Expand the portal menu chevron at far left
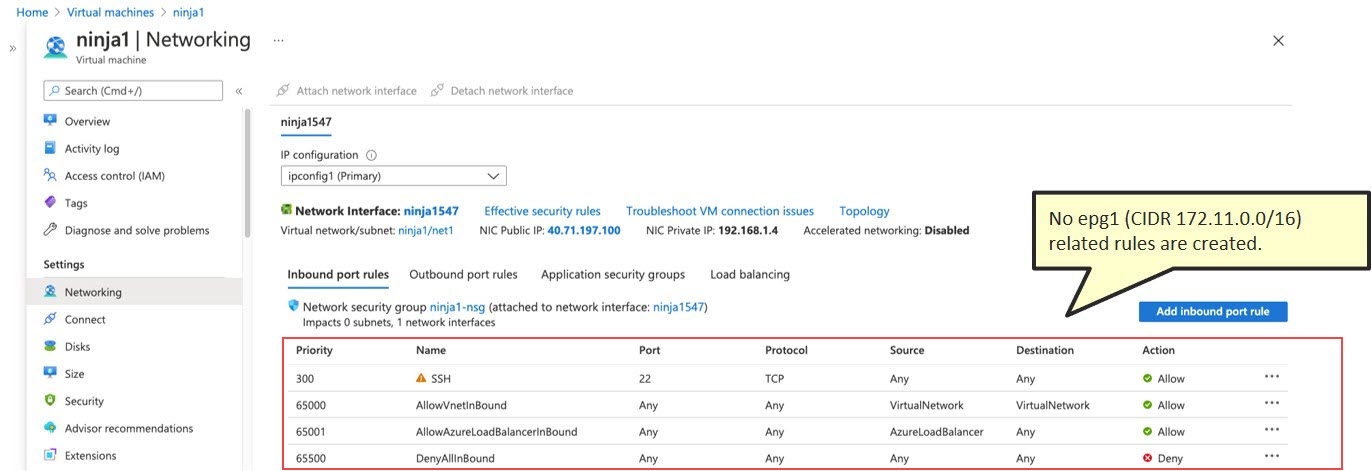The width and height of the screenshot is (1371, 471). (13, 48)
